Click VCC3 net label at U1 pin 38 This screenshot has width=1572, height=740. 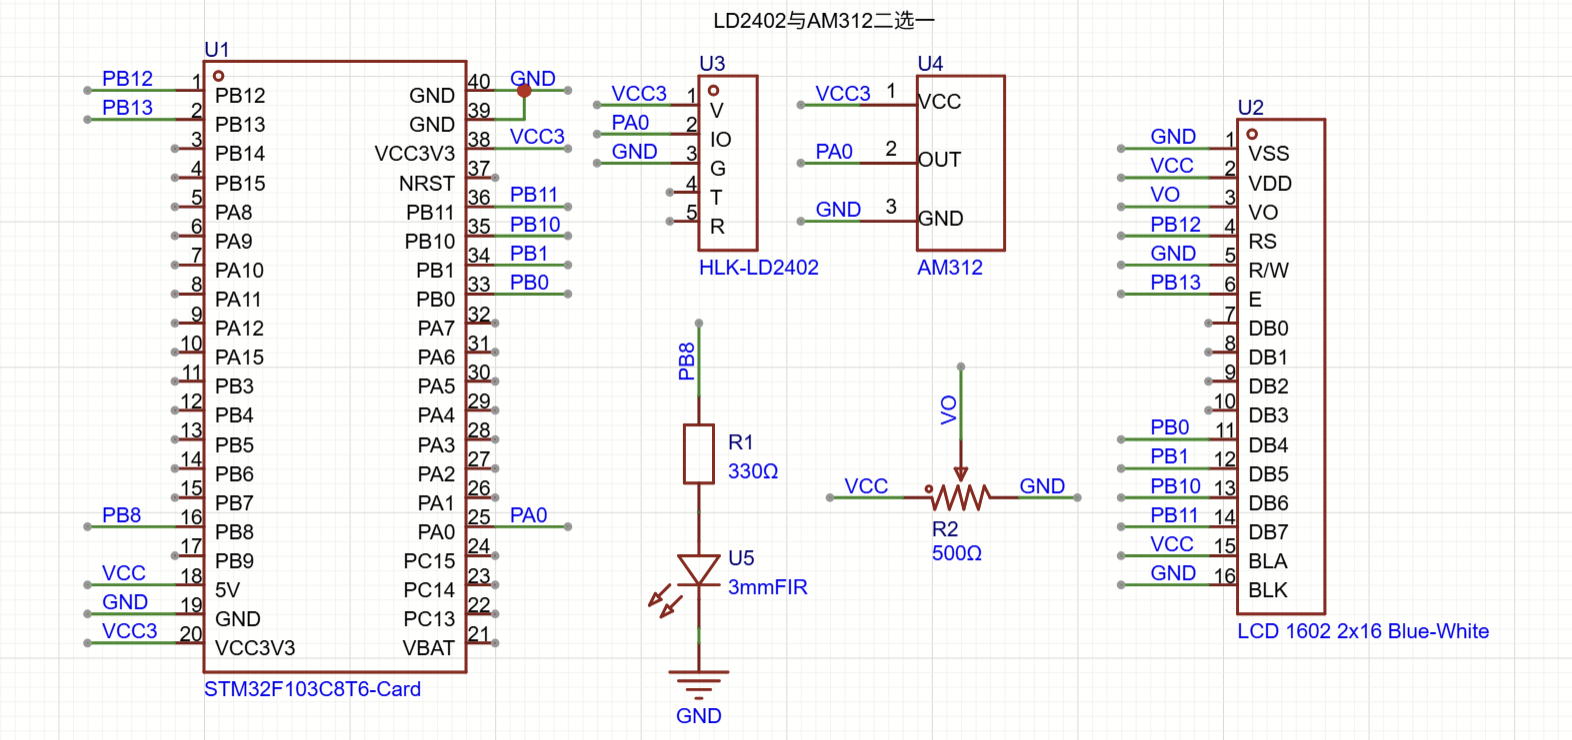pyautogui.click(x=537, y=136)
